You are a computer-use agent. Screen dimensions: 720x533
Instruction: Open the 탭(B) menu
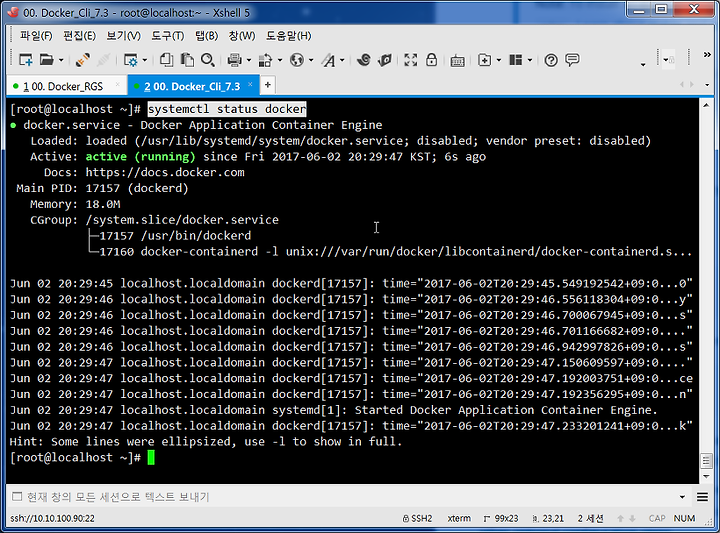coord(207,36)
